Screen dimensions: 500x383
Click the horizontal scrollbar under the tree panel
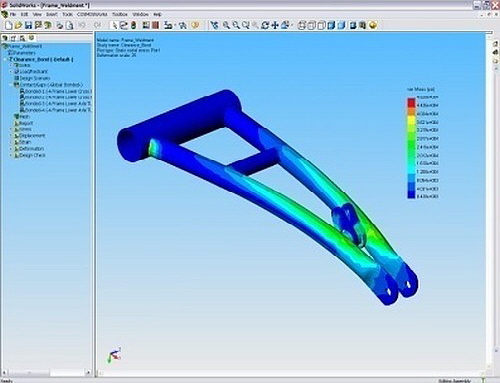pos(46,372)
